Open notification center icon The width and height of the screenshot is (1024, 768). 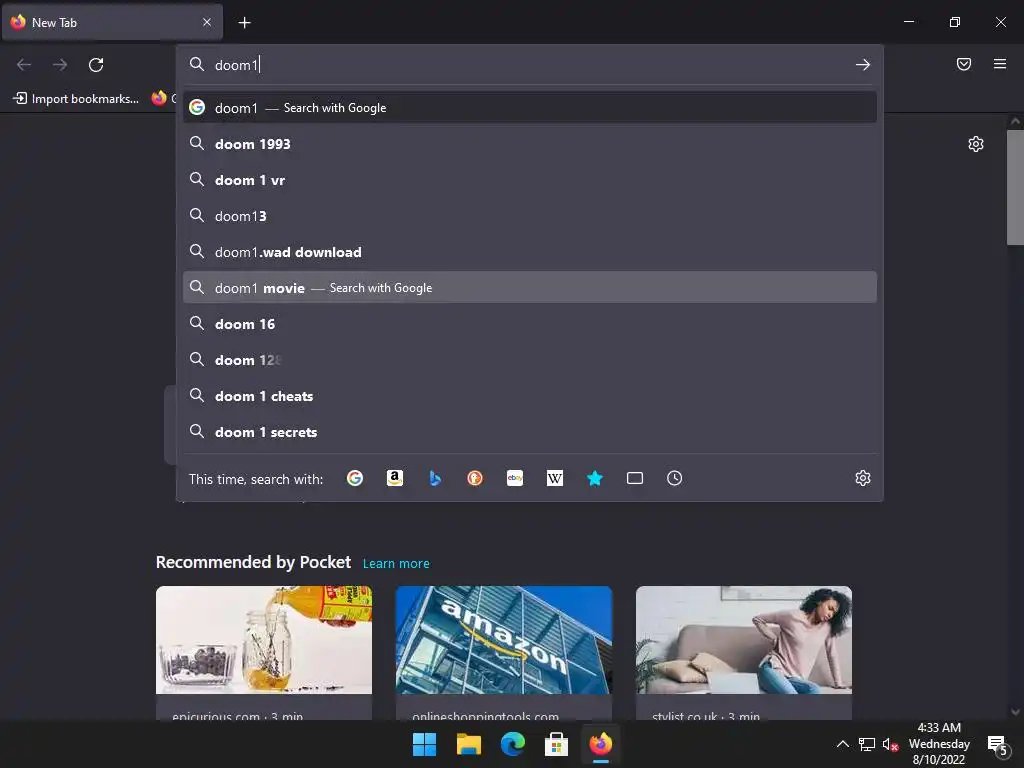point(997,744)
